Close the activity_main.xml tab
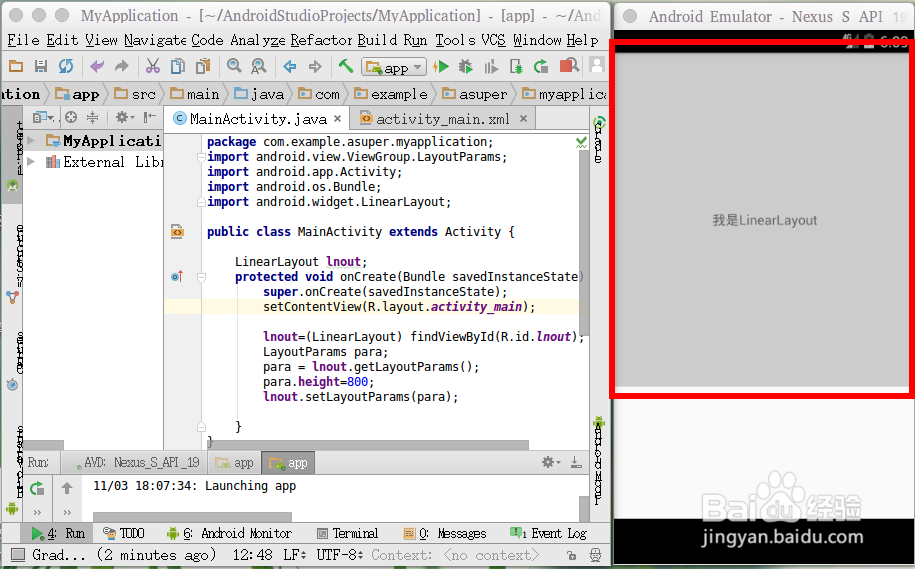 [523, 118]
